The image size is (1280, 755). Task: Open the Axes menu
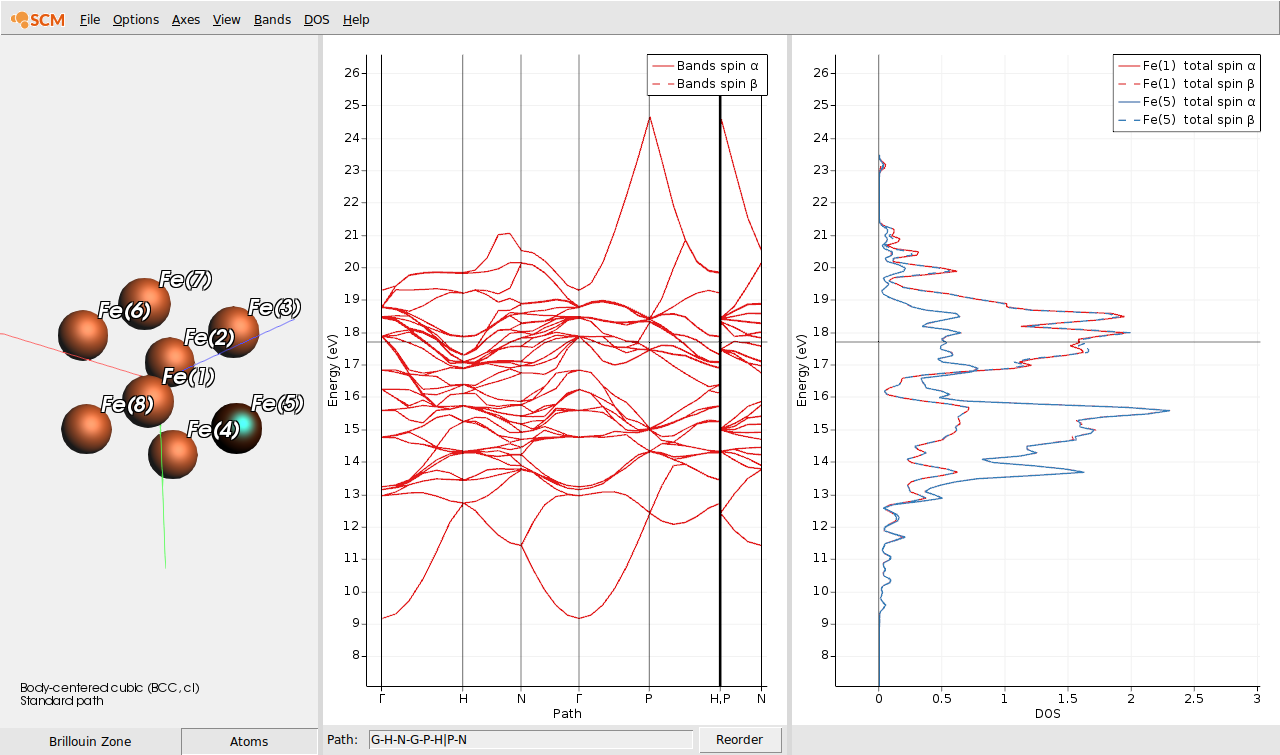click(x=185, y=19)
